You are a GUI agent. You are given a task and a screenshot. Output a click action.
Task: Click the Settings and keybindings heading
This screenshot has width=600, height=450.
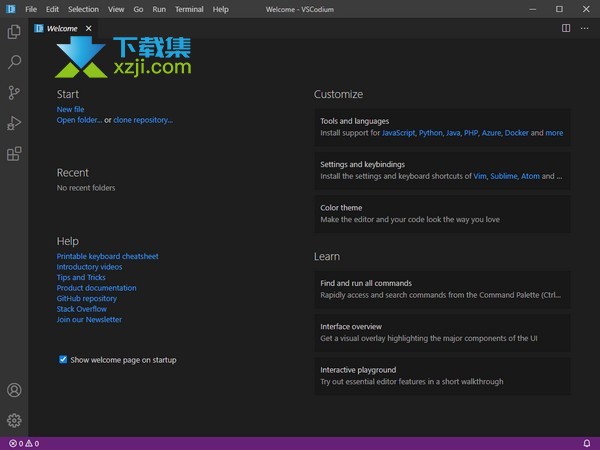pos(362,164)
